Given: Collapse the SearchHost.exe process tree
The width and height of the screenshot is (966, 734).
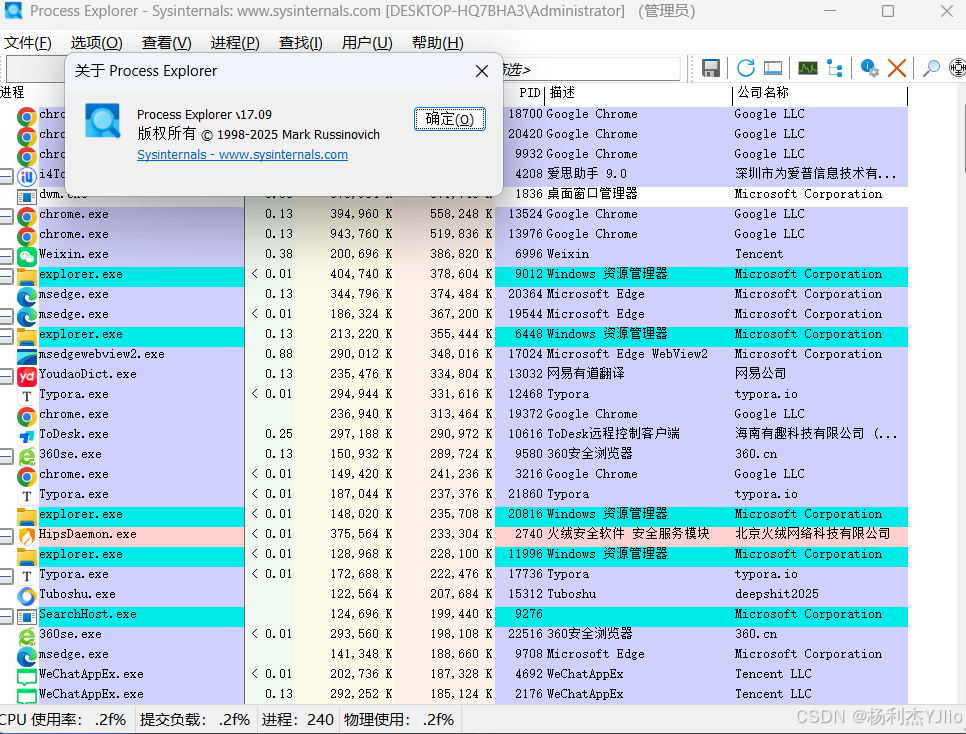Looking at the screenshot, I should 6,616.
